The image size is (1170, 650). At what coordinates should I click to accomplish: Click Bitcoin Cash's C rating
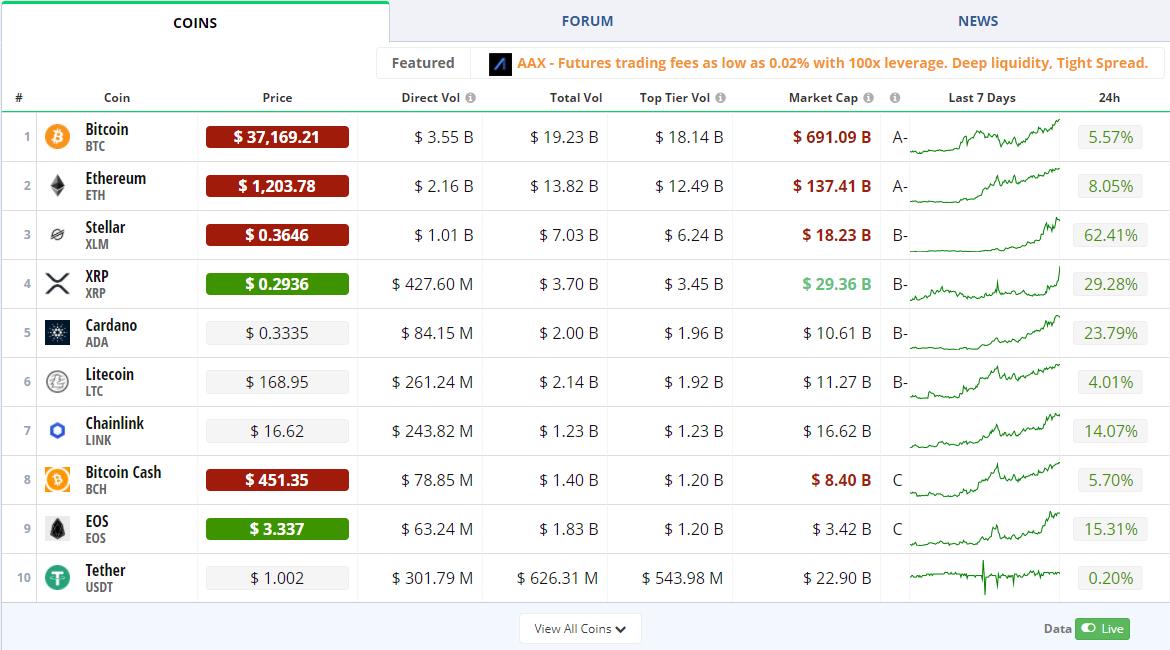coord(897,480)
